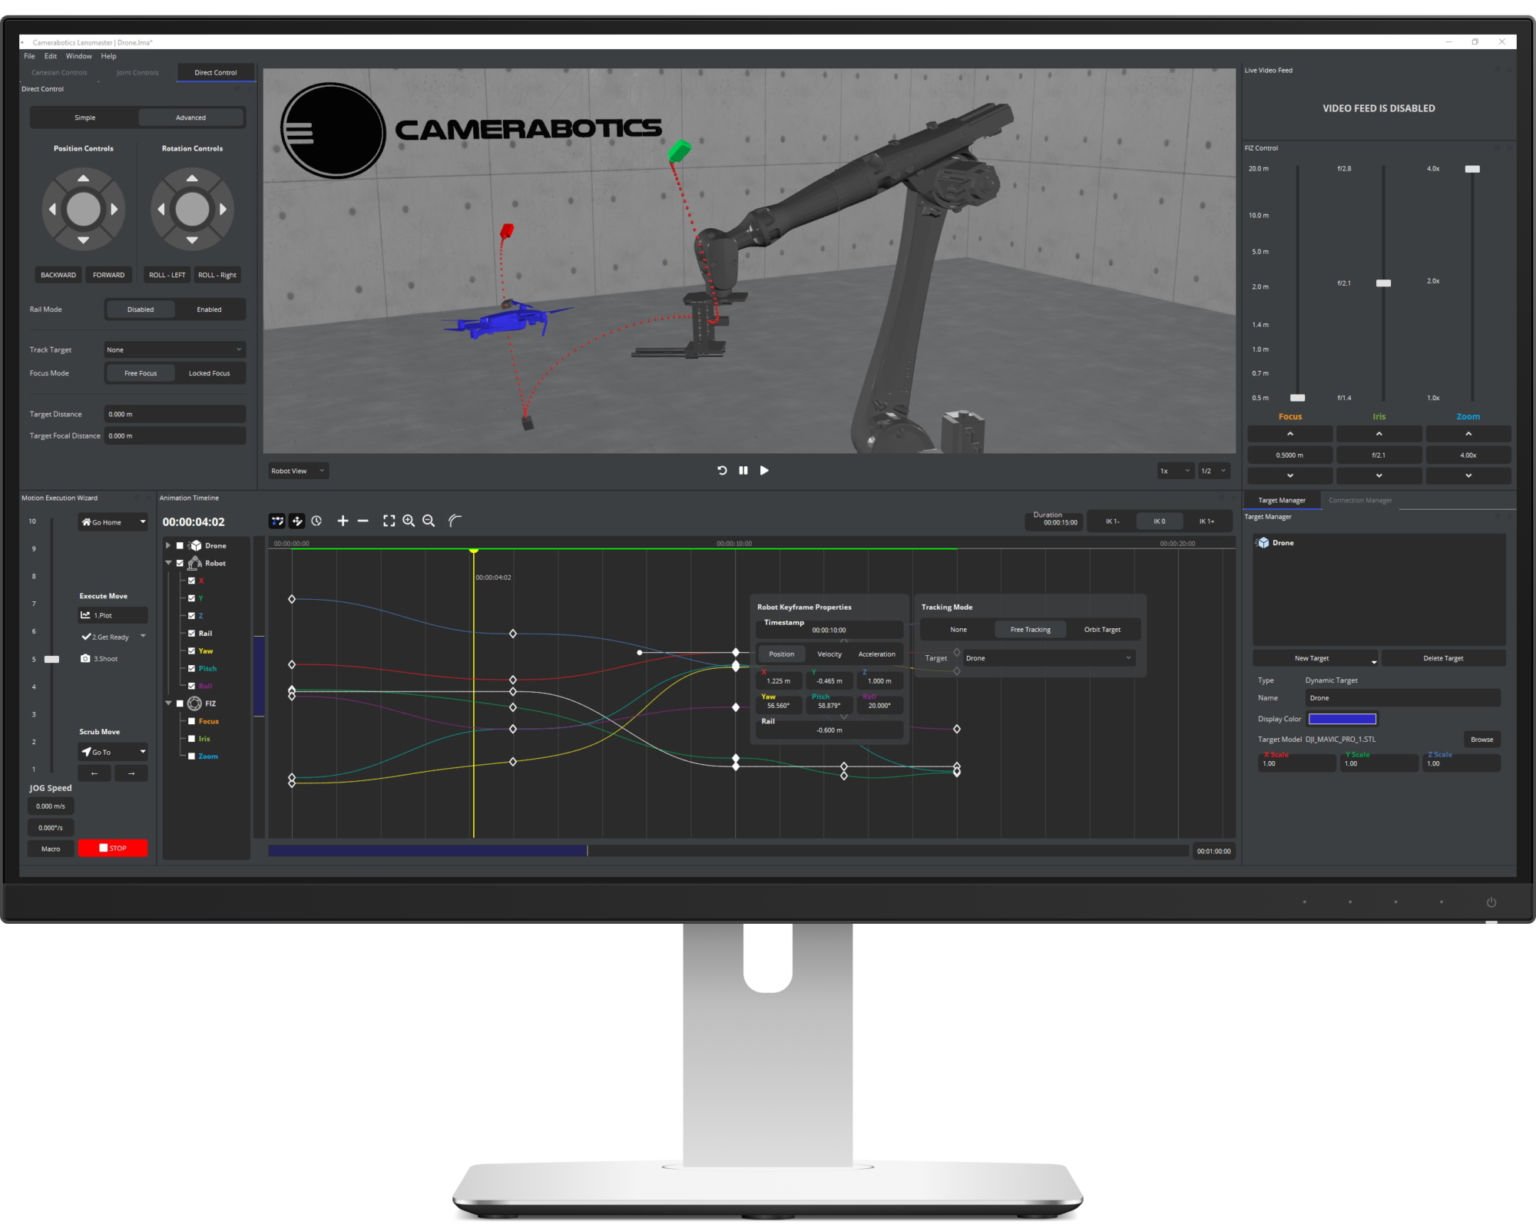Select the curve easing tool in the timeline toolbar
The height and width of the screenshot is (1228, 1536).
point(455,521)
